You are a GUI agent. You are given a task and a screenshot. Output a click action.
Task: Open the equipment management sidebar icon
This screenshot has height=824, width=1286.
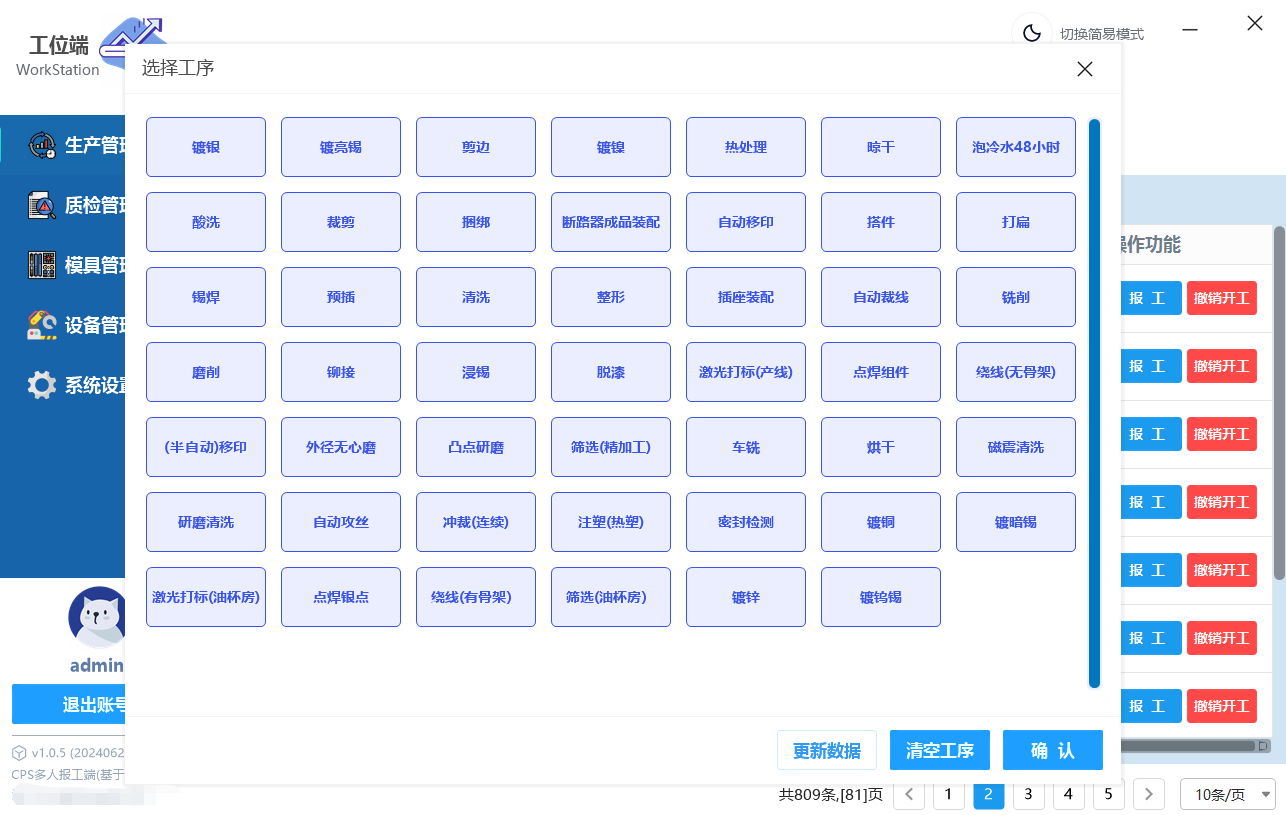pos(42,325)
